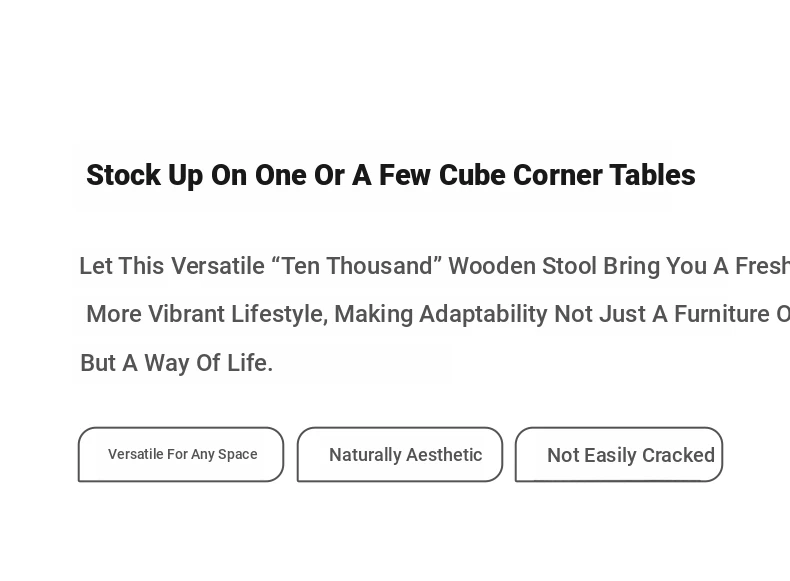Click the word Furniture in the paragraph
The height and width of the screenshot is (581, 790).
click(x=722, y=314)
